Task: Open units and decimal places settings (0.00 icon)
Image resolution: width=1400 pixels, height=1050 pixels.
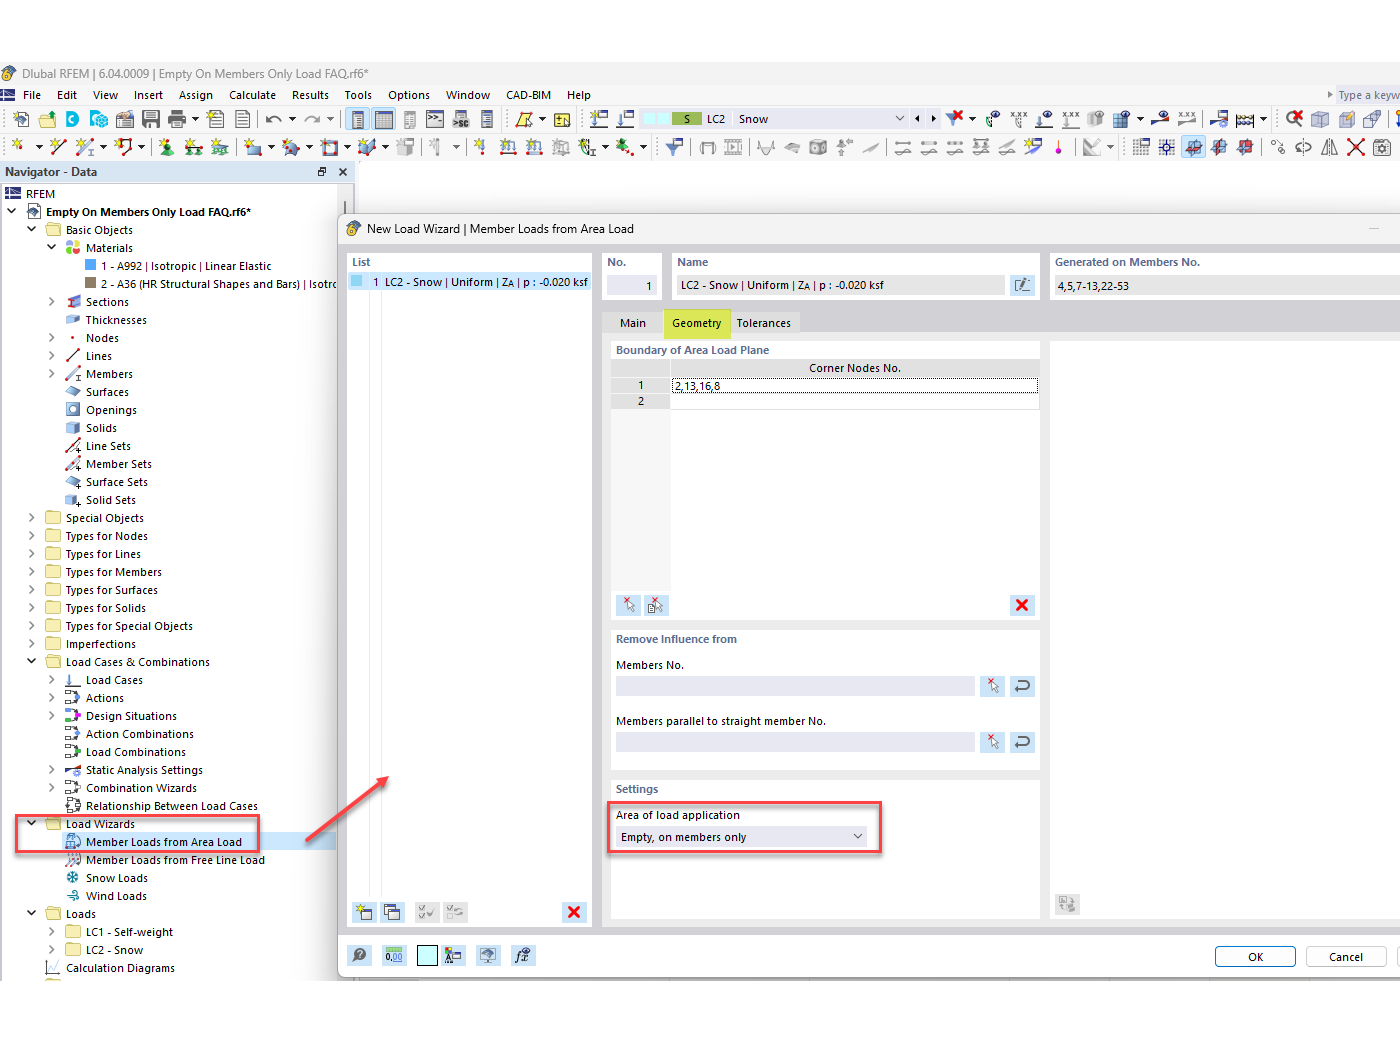Action: (394, 955)
